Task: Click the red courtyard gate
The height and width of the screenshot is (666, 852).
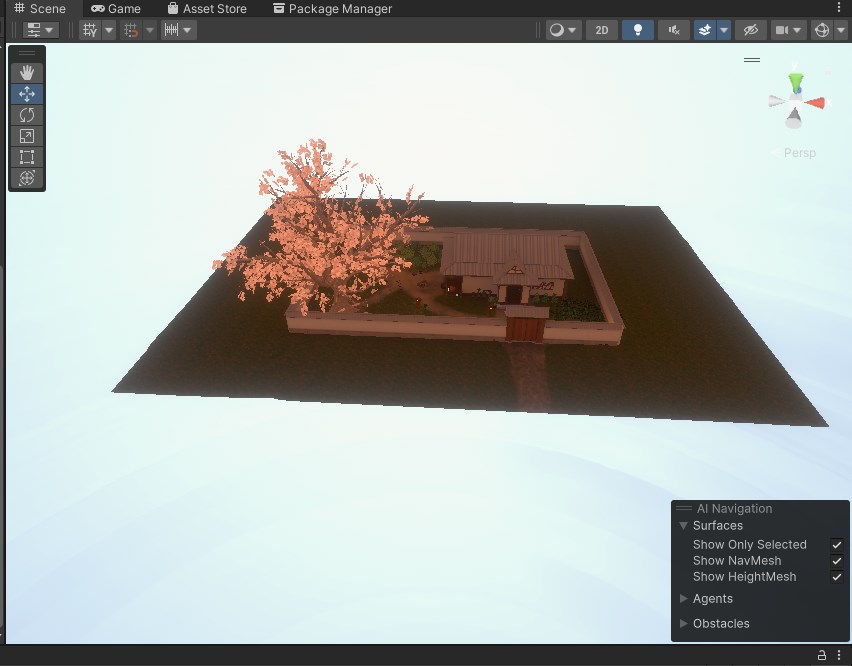Action: pos(525,328)
